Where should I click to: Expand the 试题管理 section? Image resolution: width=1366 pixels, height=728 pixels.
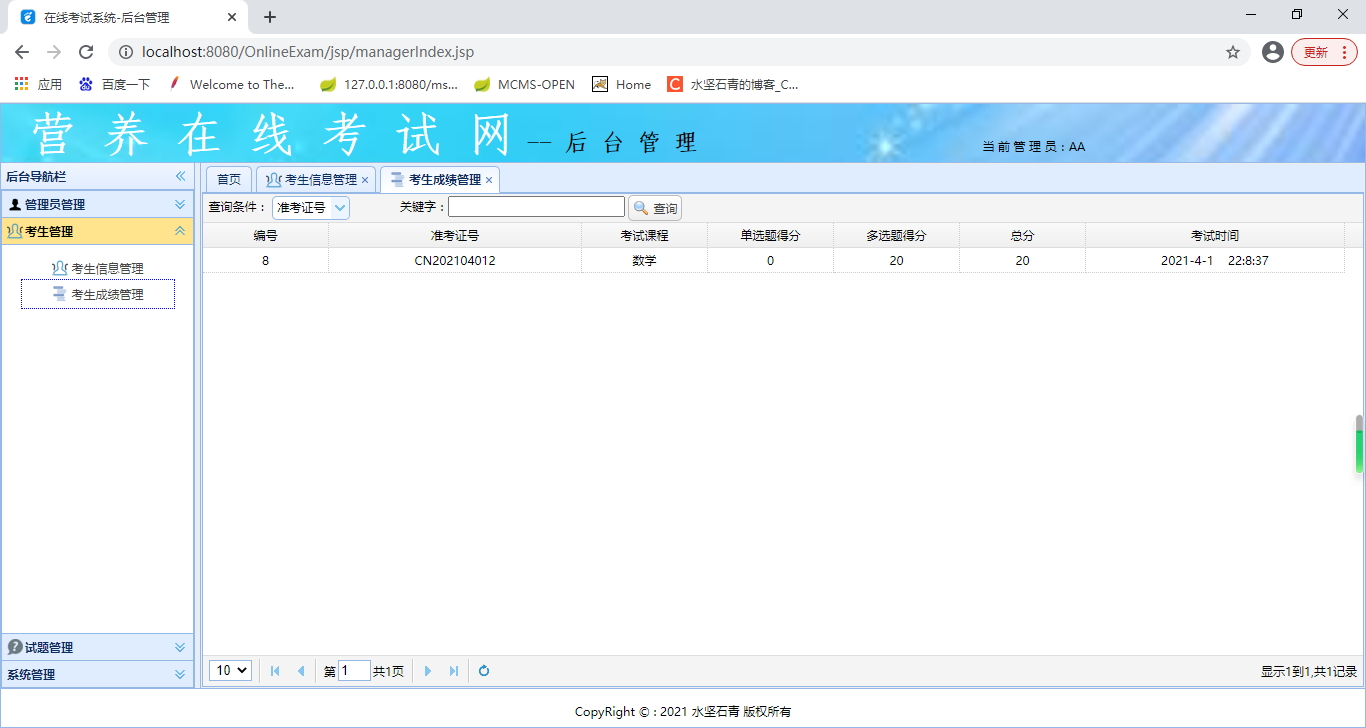180,646
